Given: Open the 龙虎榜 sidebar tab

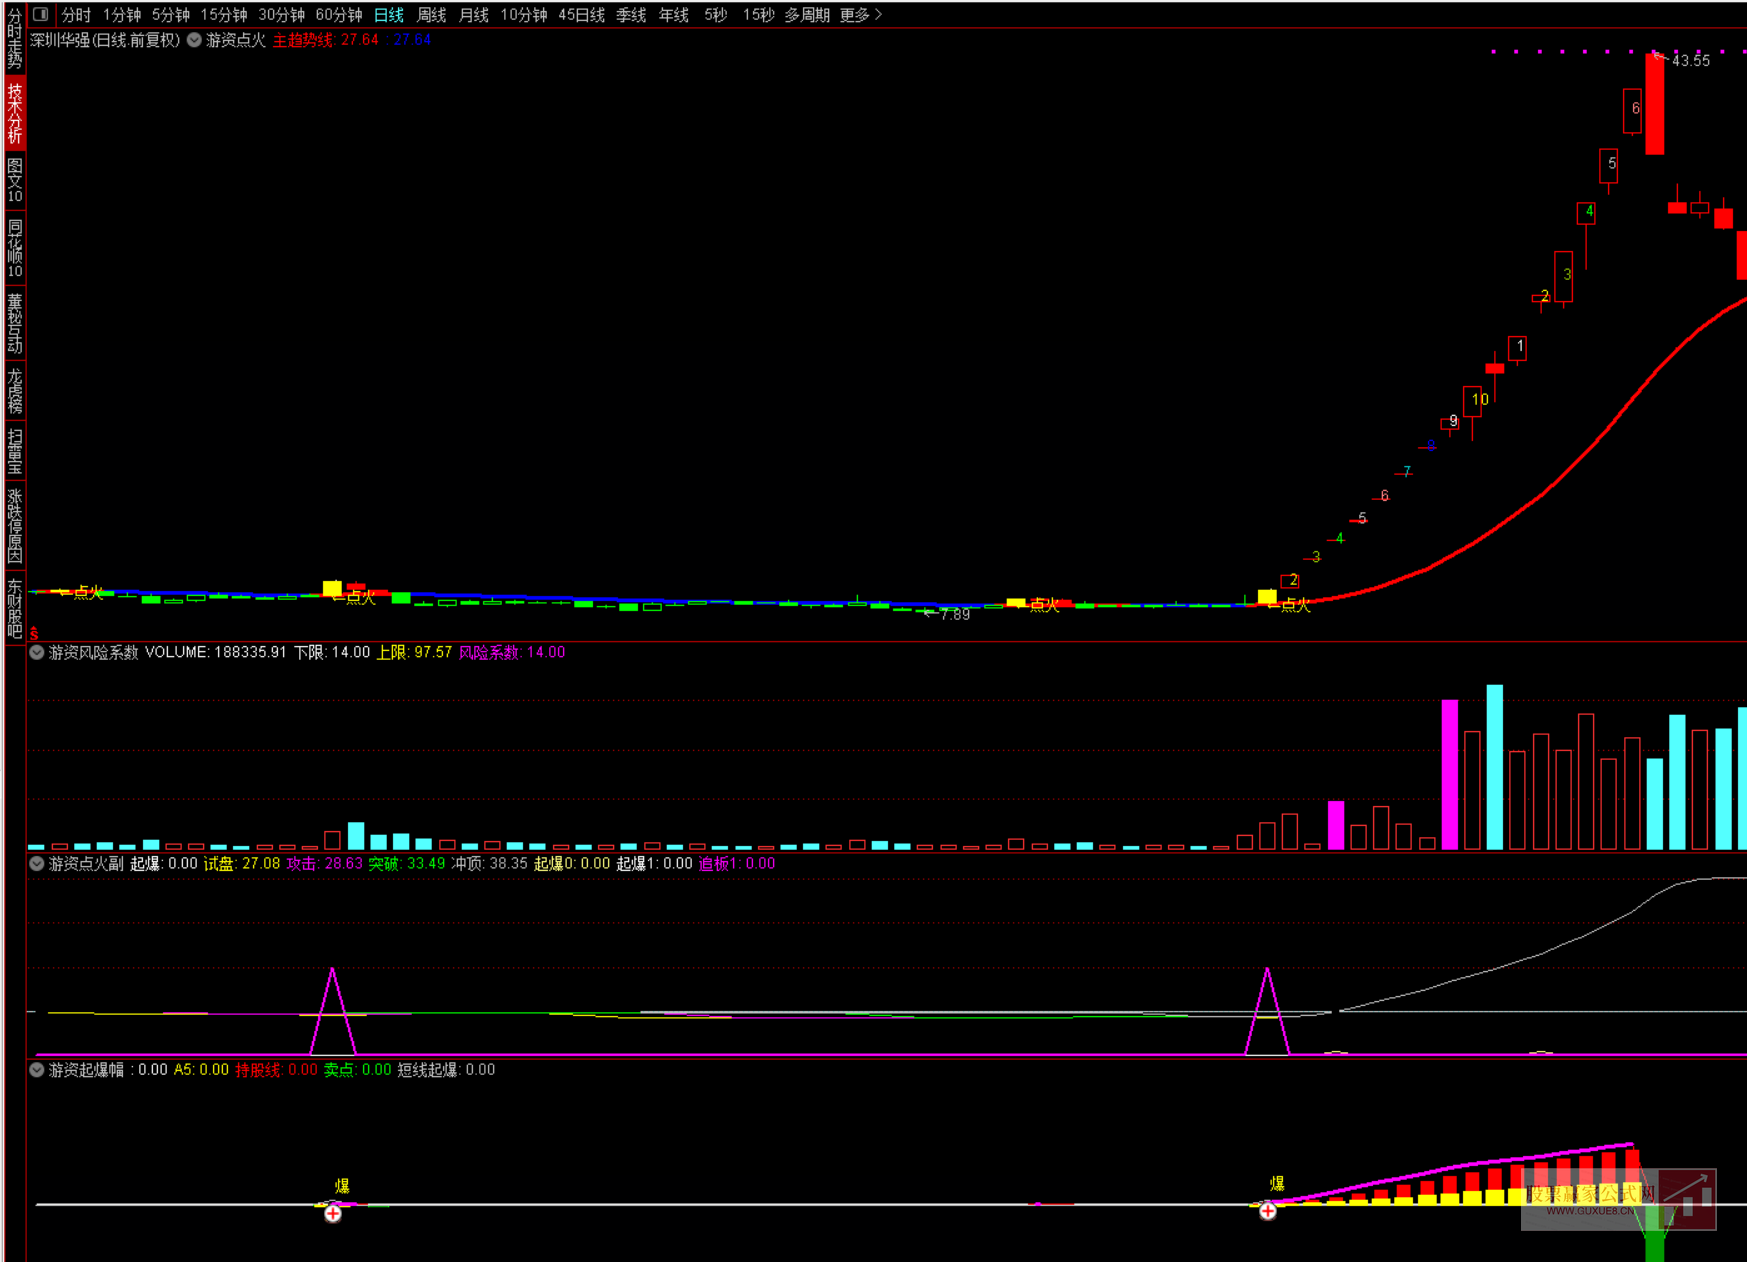Looking at the screenshot, I should pyautogui.click(x=14, y=391).
